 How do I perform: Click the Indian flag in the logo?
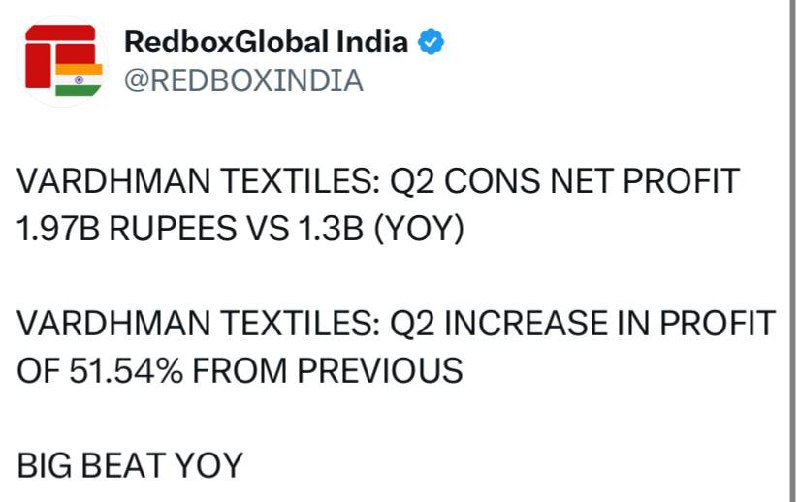click(79, 80)
